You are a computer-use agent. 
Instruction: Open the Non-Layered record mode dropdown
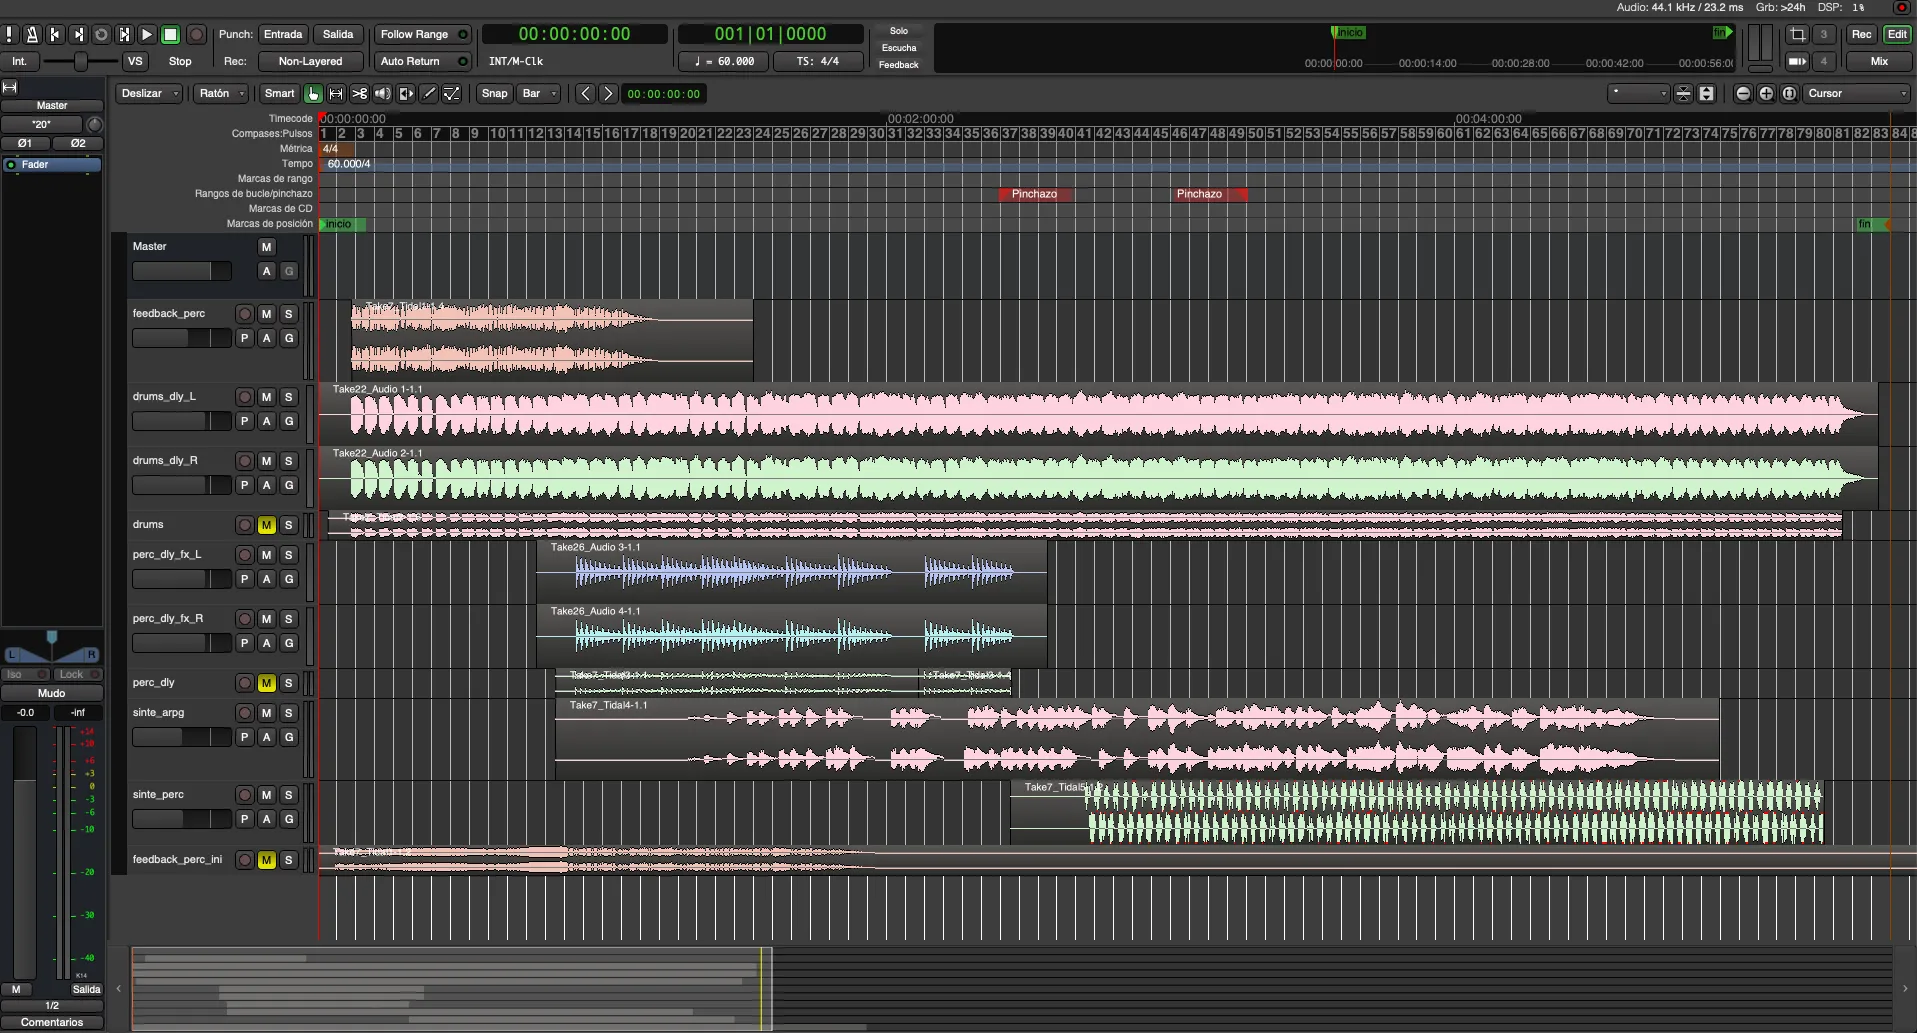point(310,61)
